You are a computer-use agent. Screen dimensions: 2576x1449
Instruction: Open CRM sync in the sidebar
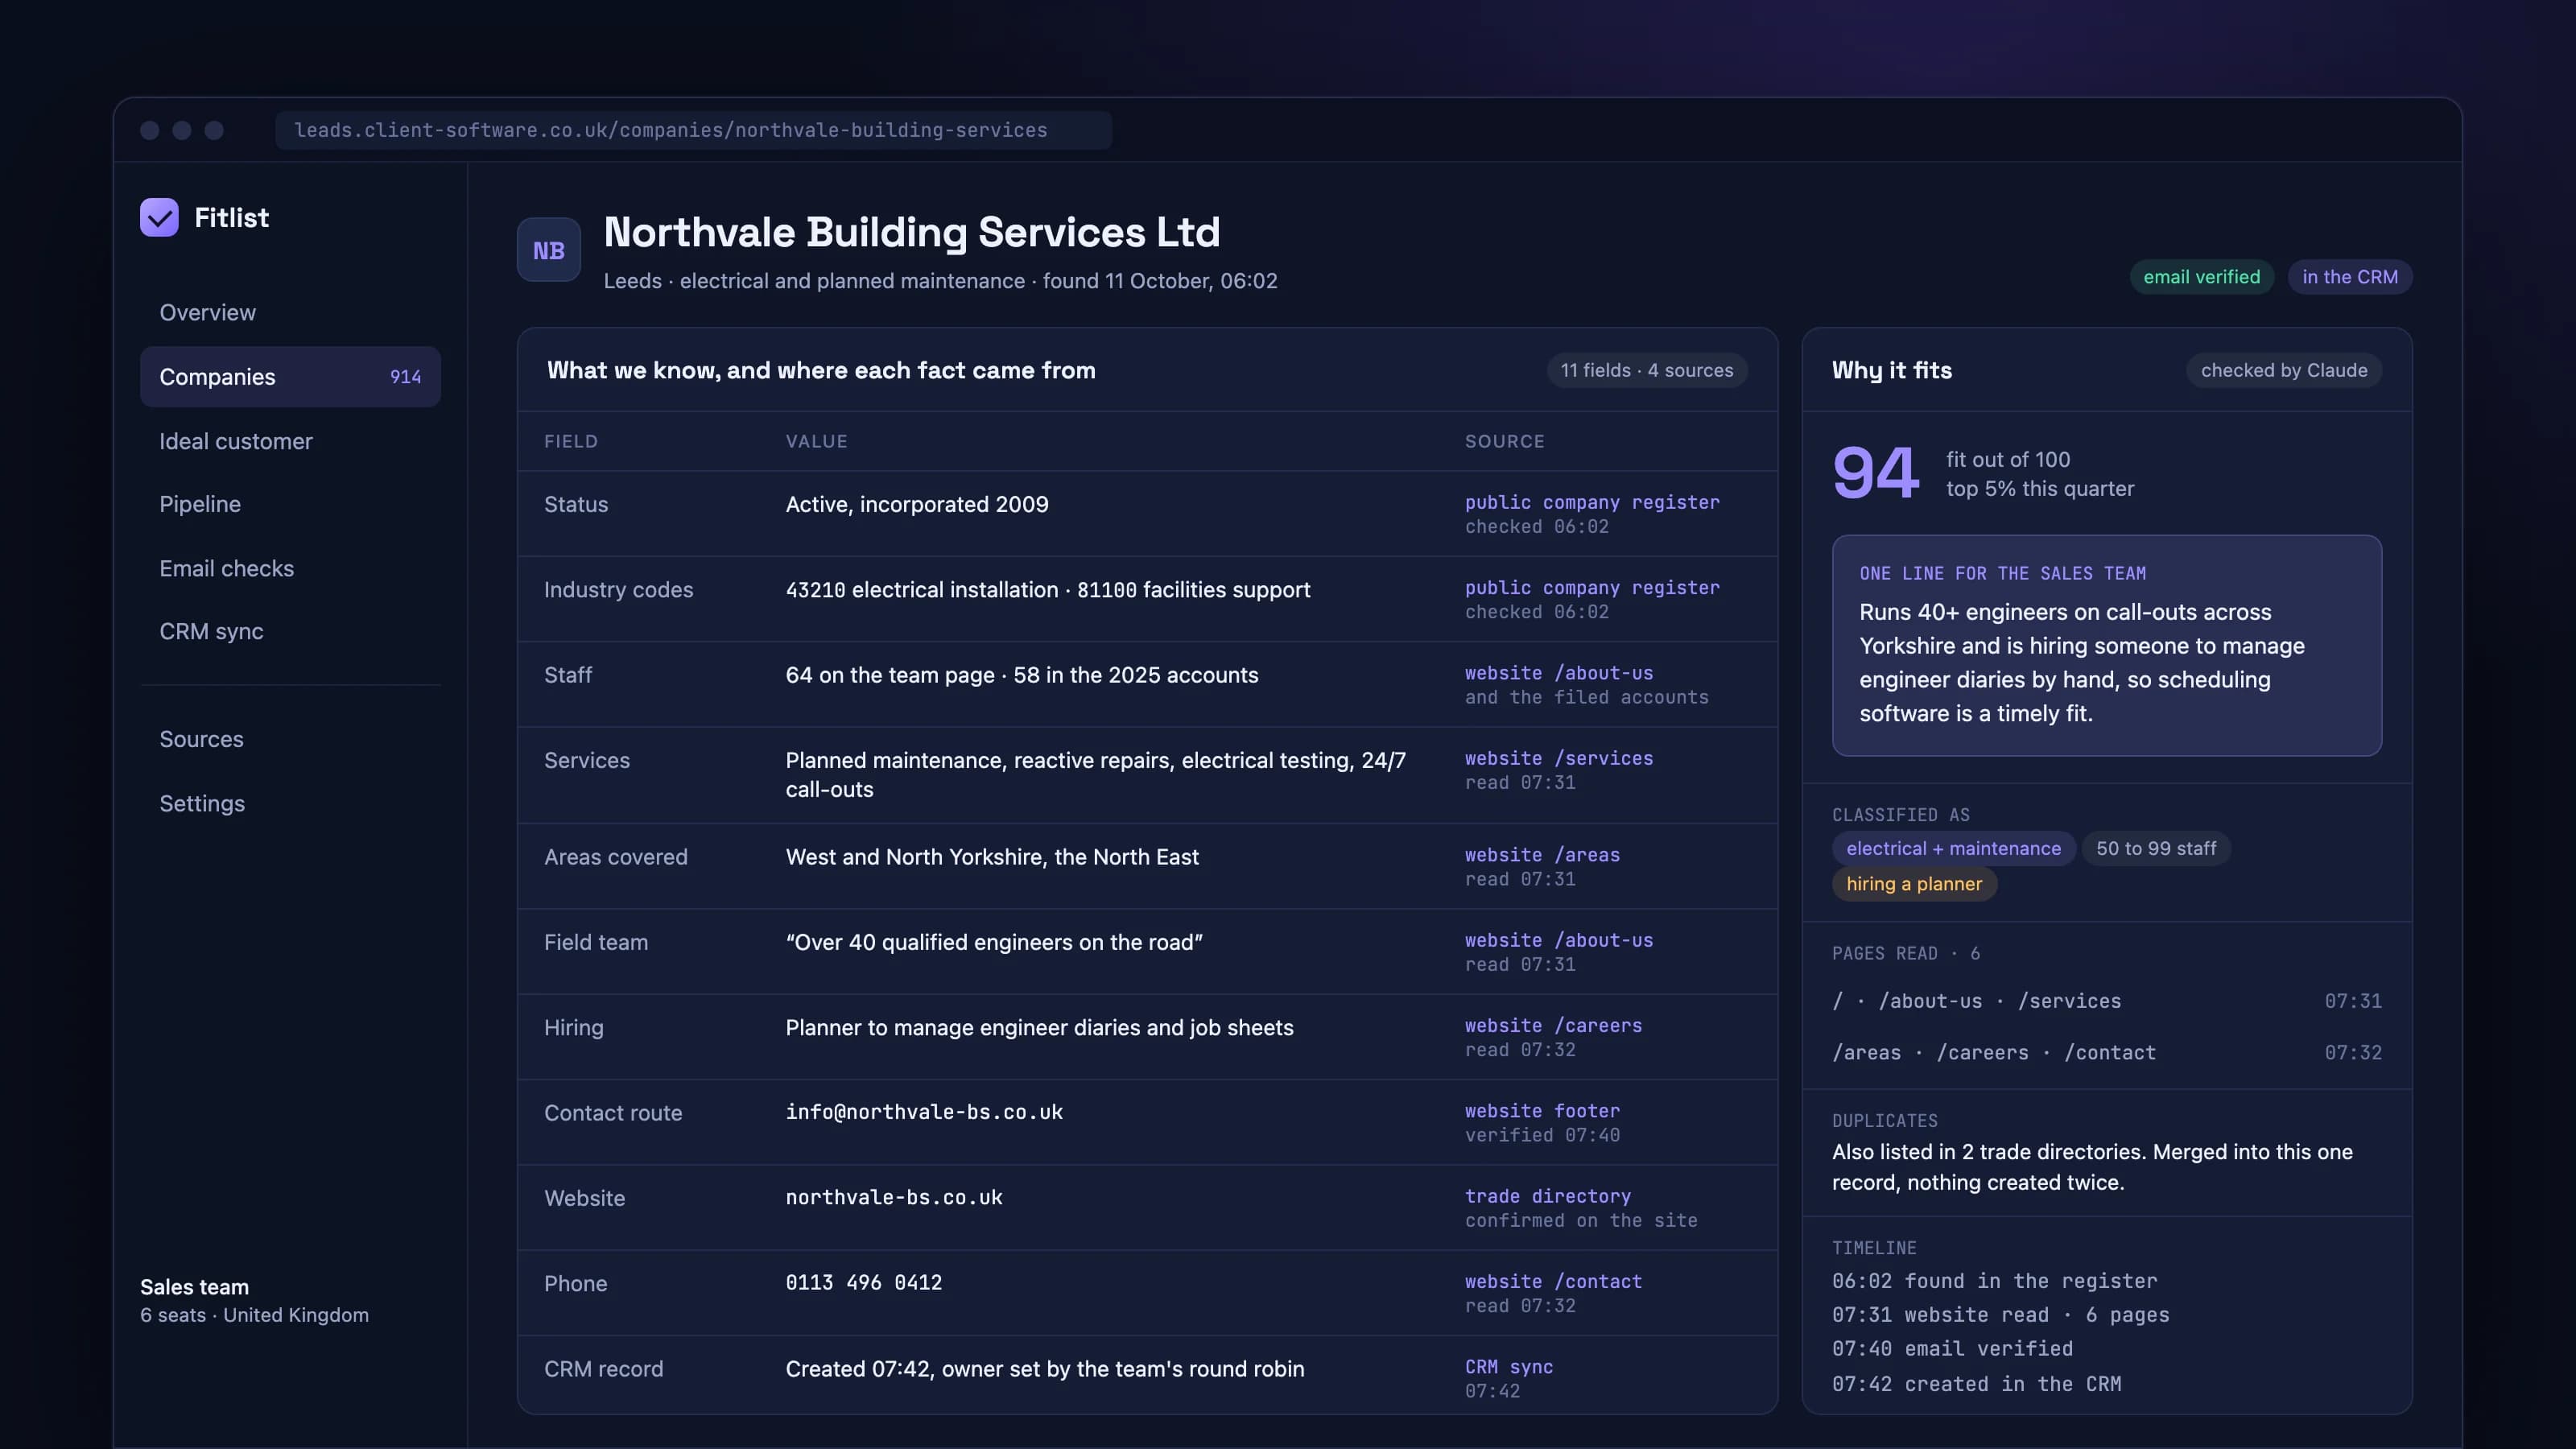pos(290,631)
